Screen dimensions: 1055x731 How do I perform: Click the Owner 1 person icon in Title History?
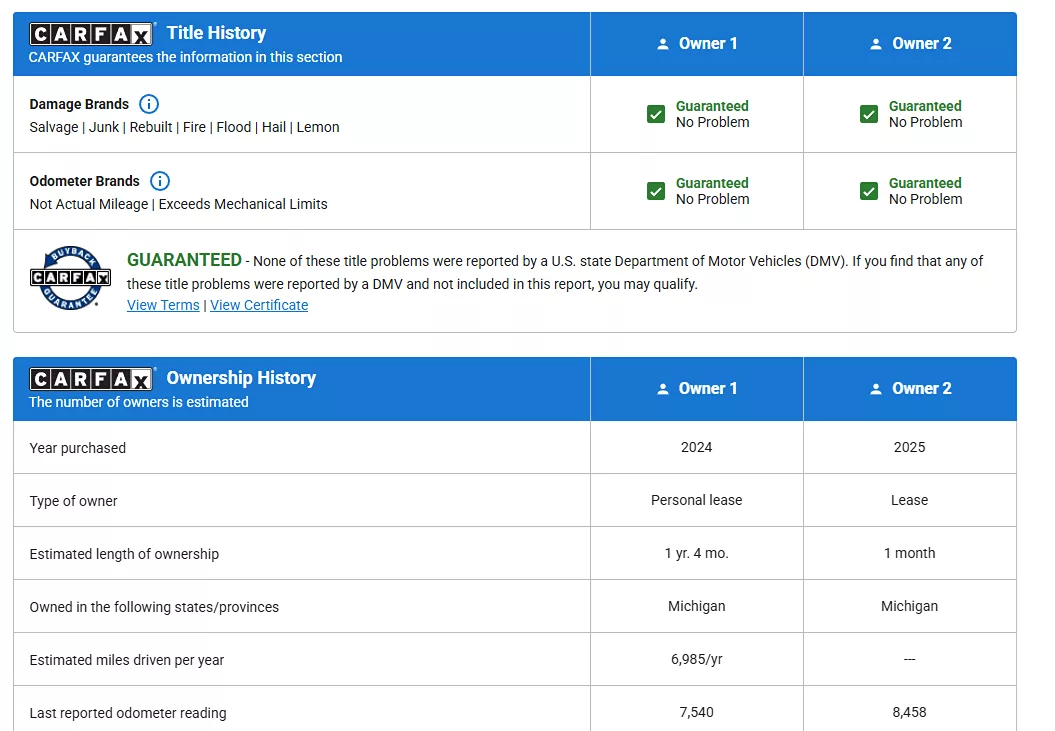coord(662,44)
